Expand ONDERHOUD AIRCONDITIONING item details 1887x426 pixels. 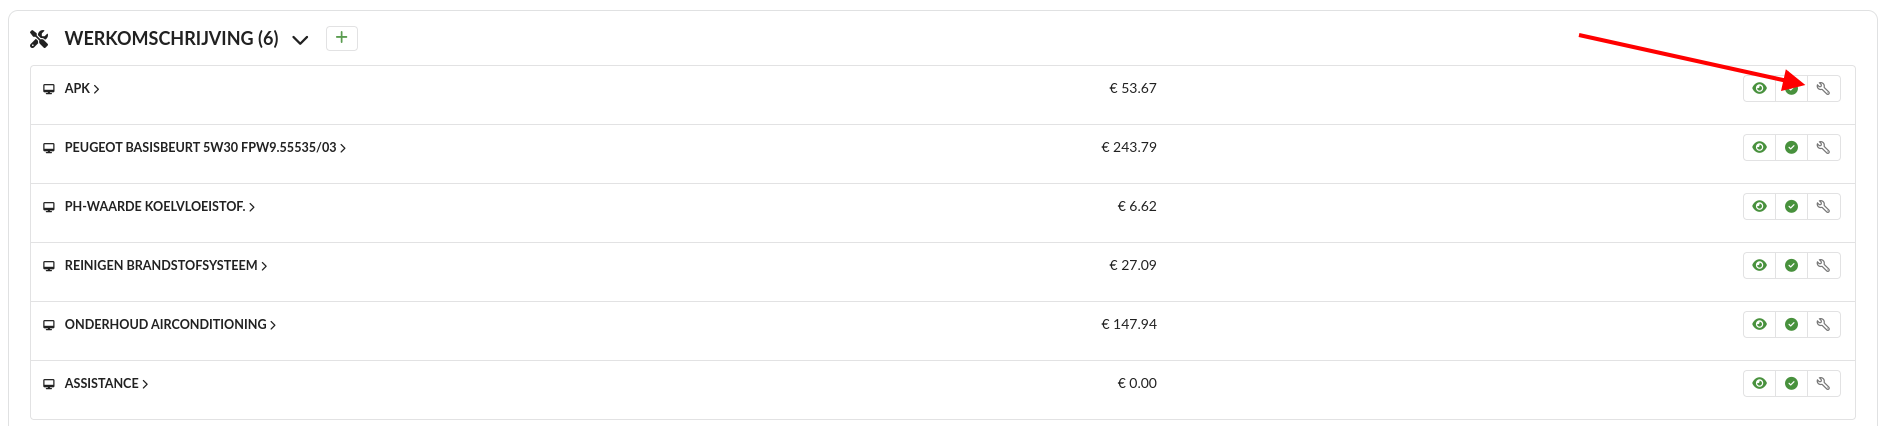273,325
